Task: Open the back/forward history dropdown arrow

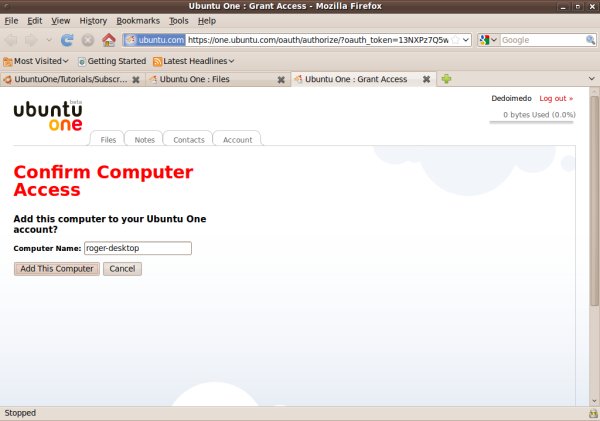Action: pyautogui.click(x=49, y=40)
